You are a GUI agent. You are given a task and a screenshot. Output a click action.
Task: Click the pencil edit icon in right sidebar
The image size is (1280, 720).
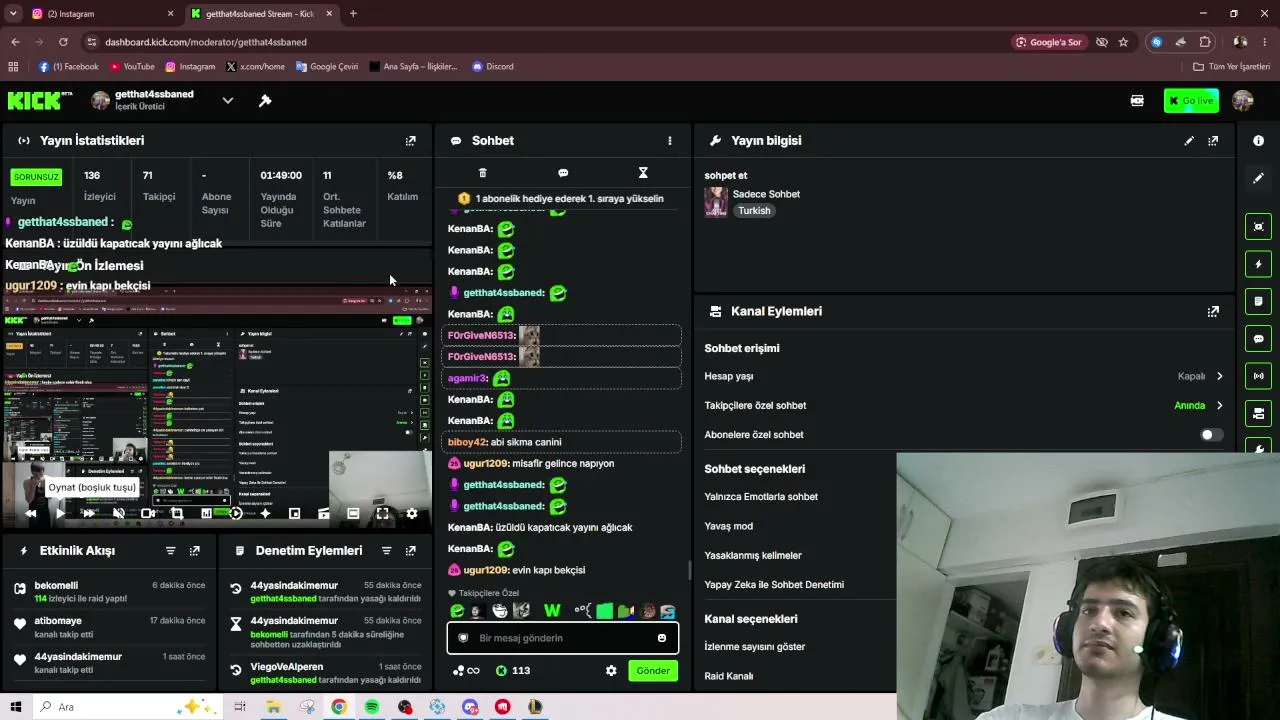1258,178
